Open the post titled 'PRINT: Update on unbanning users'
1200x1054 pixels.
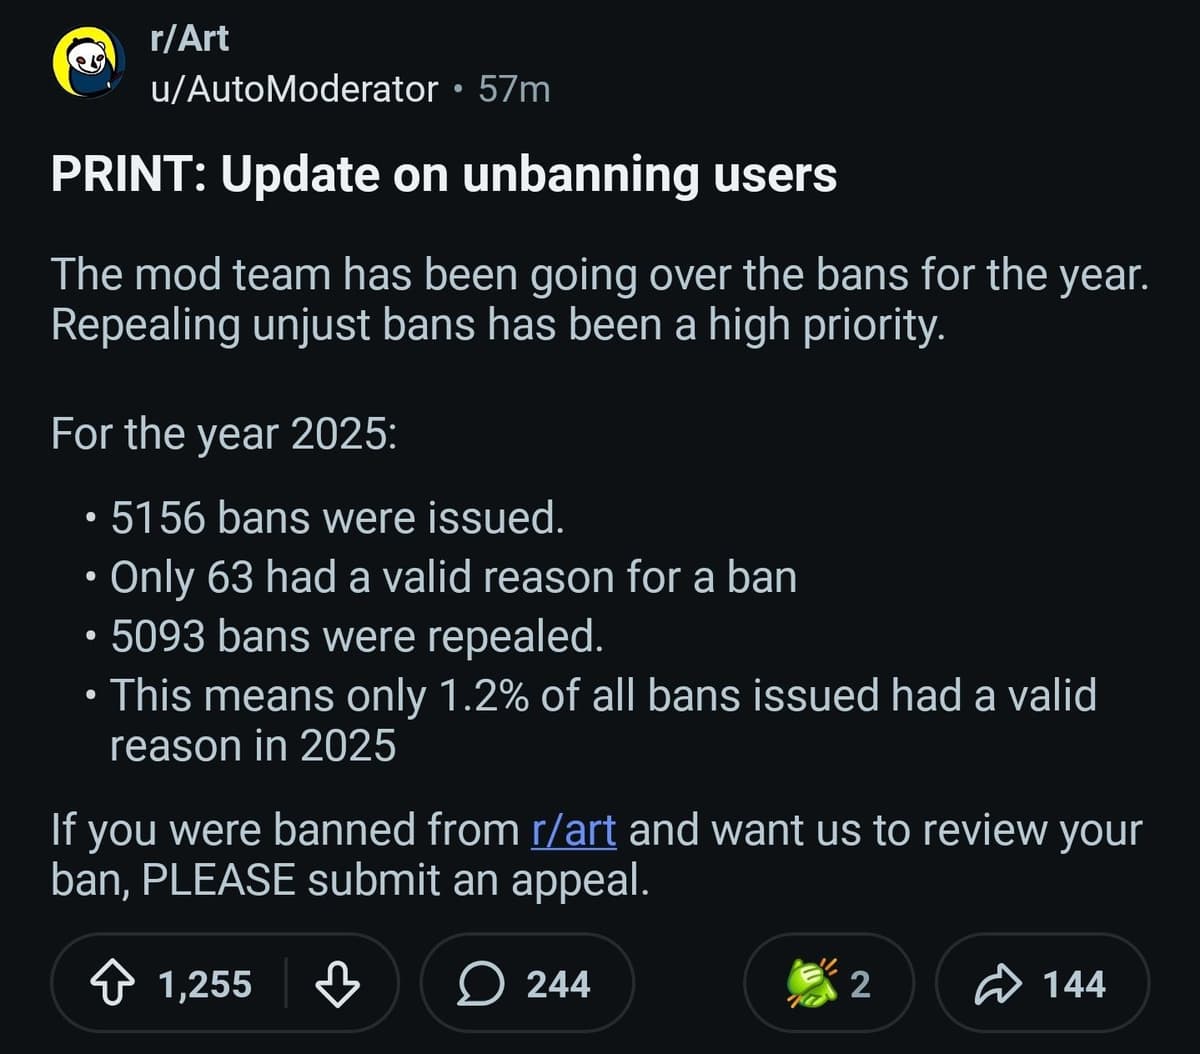(x=443, y=175)
